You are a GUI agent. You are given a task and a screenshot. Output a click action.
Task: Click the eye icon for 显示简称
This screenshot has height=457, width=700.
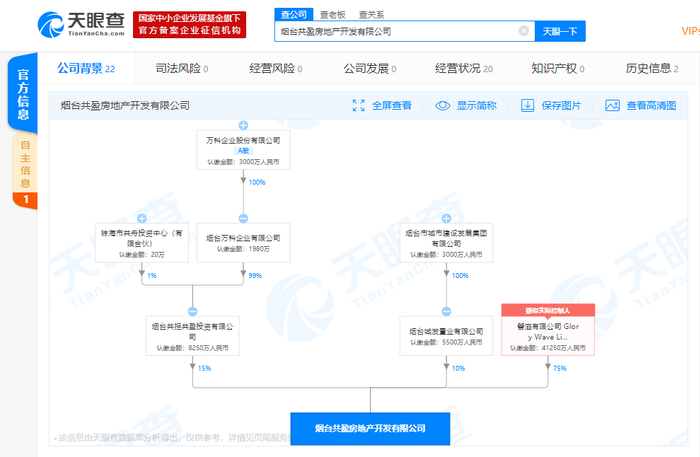442,105
